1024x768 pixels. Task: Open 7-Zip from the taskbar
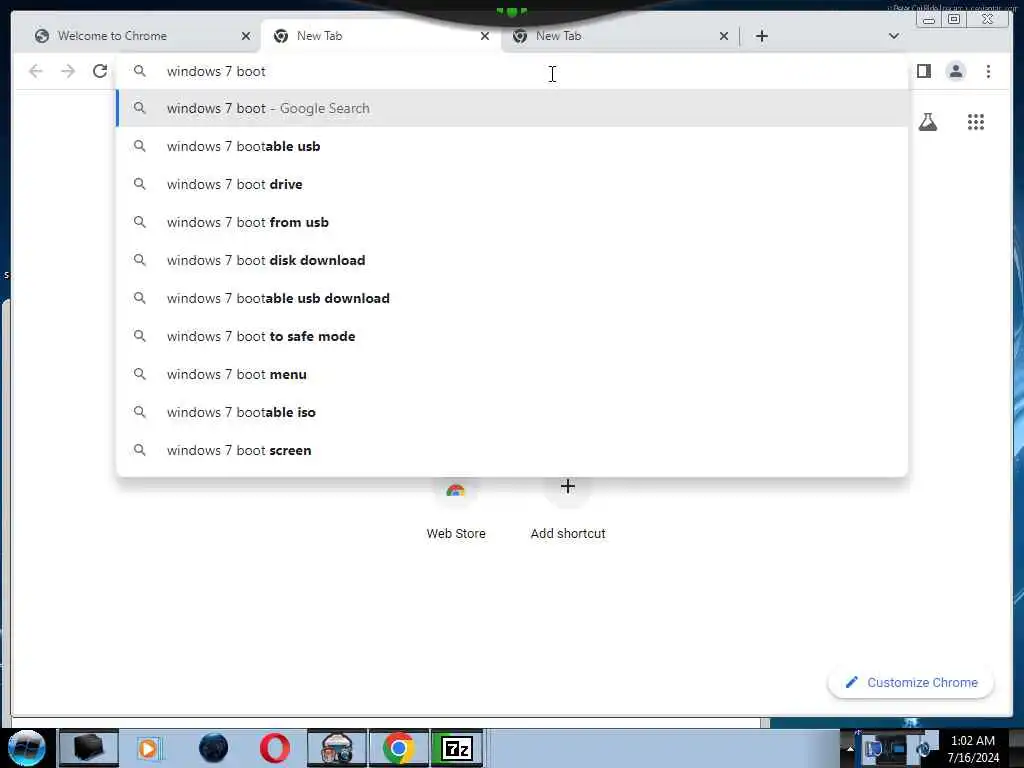(x=457, y=748)
